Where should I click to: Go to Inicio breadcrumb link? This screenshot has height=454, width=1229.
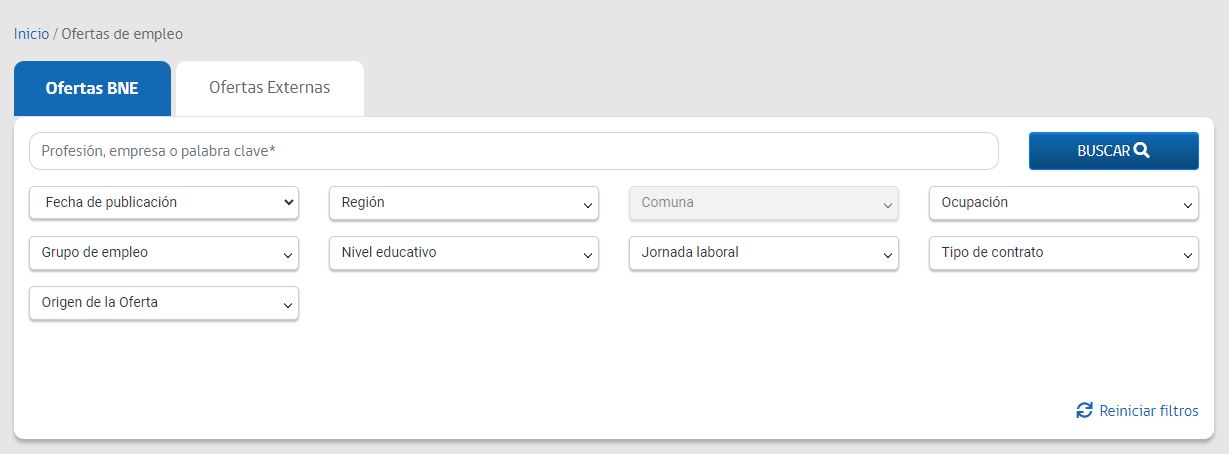(31, 34)
